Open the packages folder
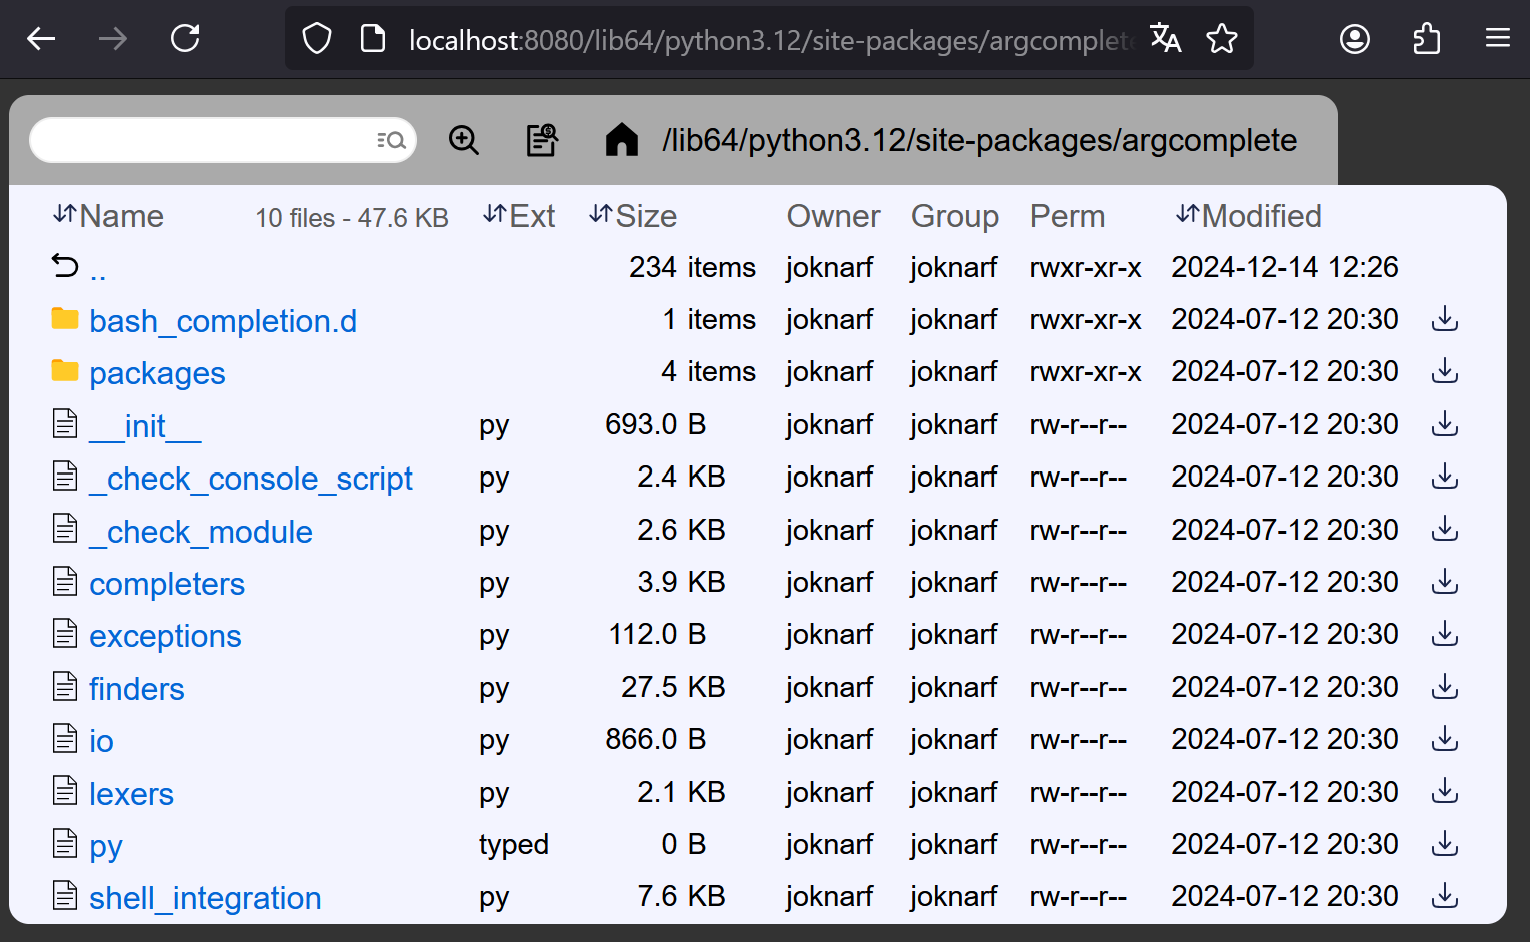This screenshot has width=1530, height=942. [157, 373]
